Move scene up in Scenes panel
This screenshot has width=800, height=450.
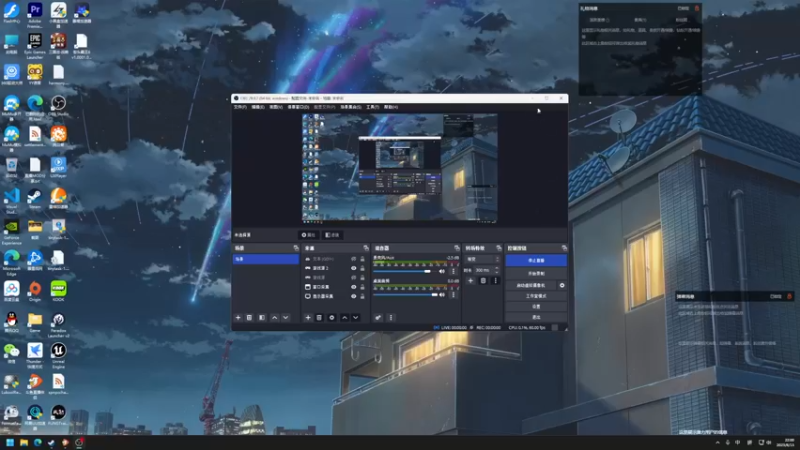[x=274, y=317]
